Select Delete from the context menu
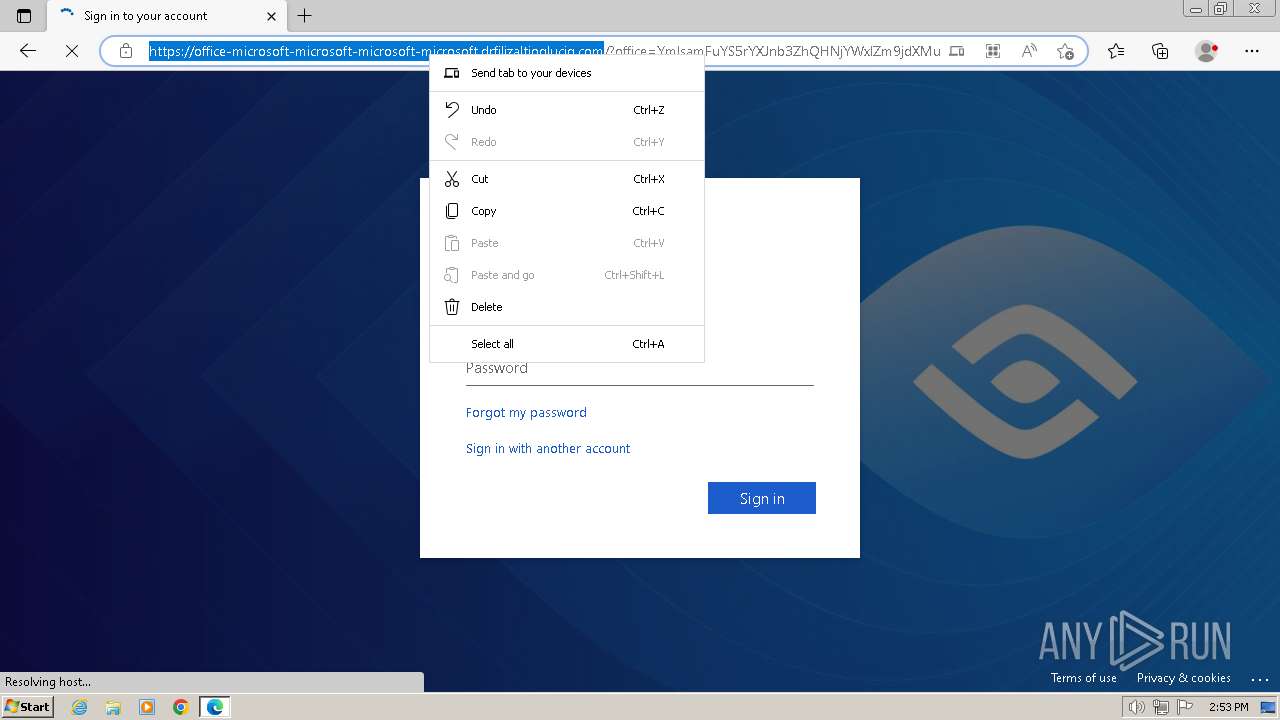 [x=567, y=307]
